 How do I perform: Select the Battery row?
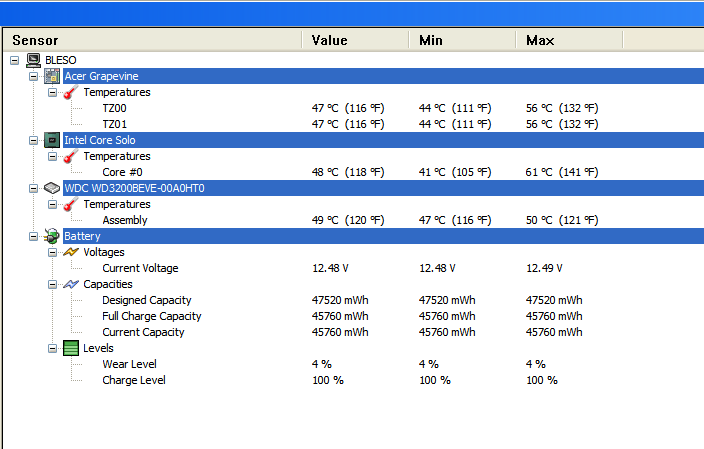pos(383,236)
